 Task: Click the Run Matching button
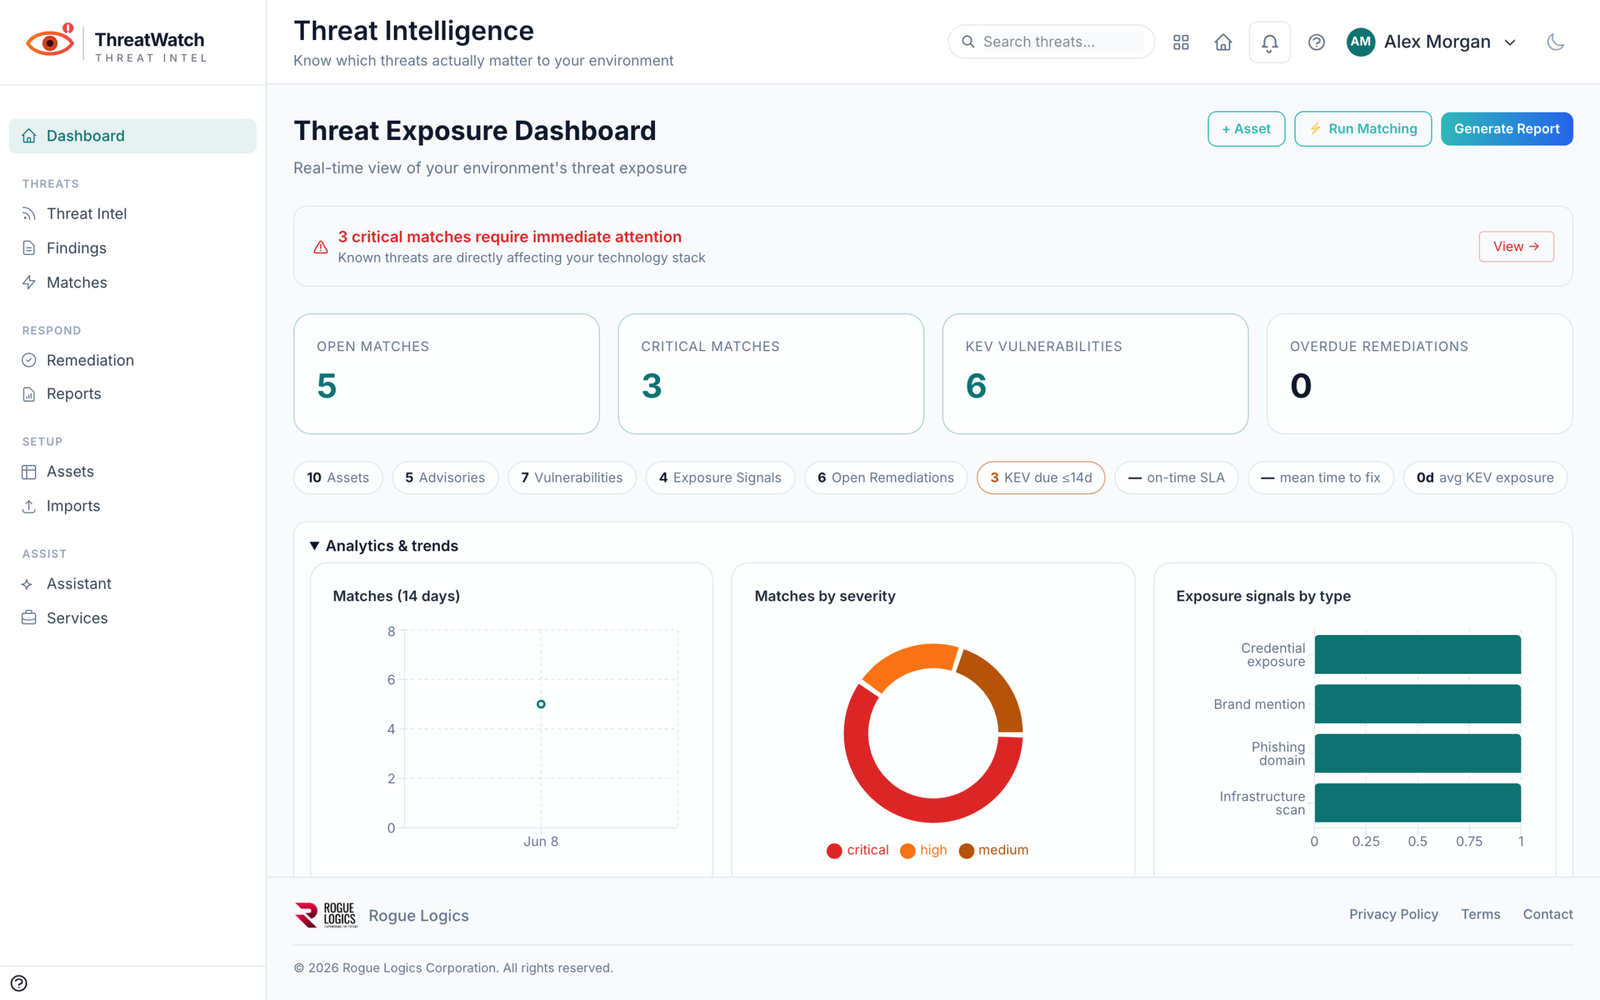coord(1363,129)
